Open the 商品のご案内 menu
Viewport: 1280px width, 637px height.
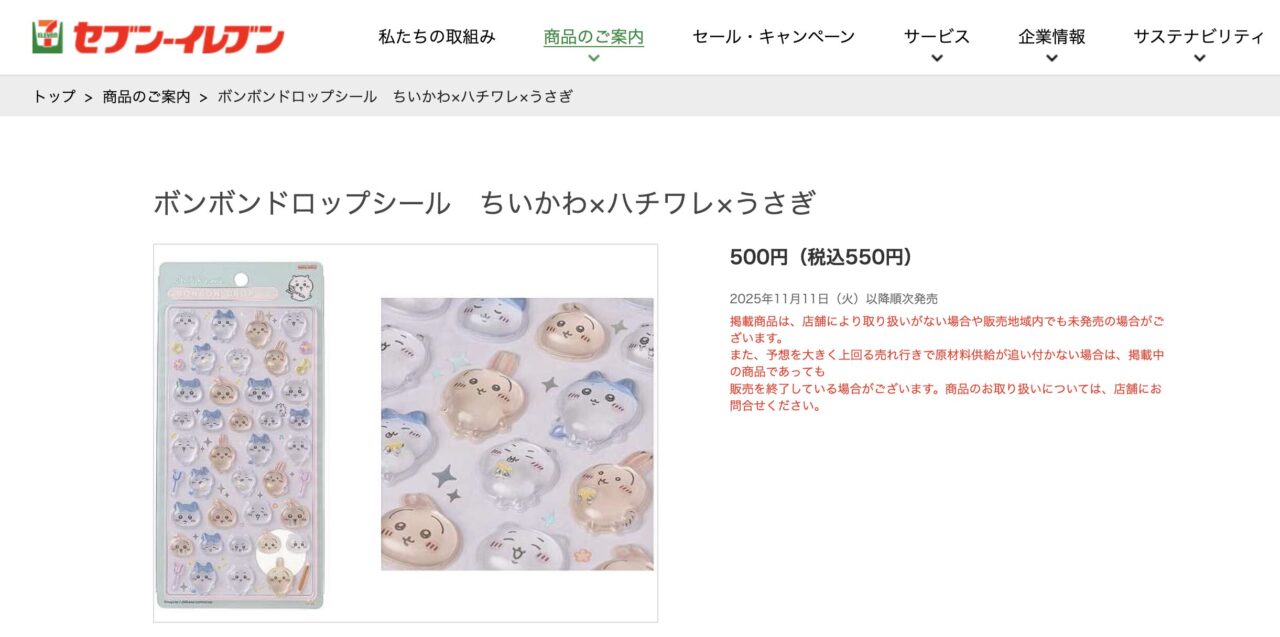(594, 37)
